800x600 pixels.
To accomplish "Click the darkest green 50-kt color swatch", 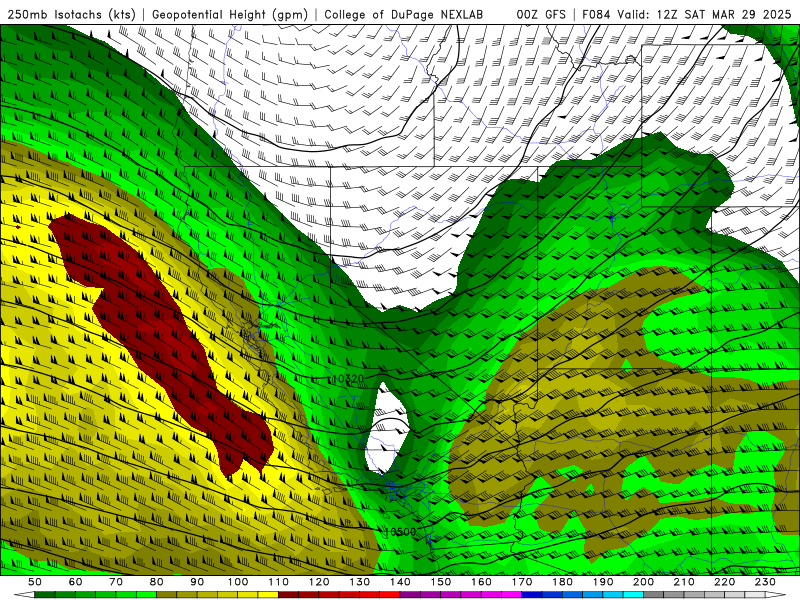I will [44, 595].
